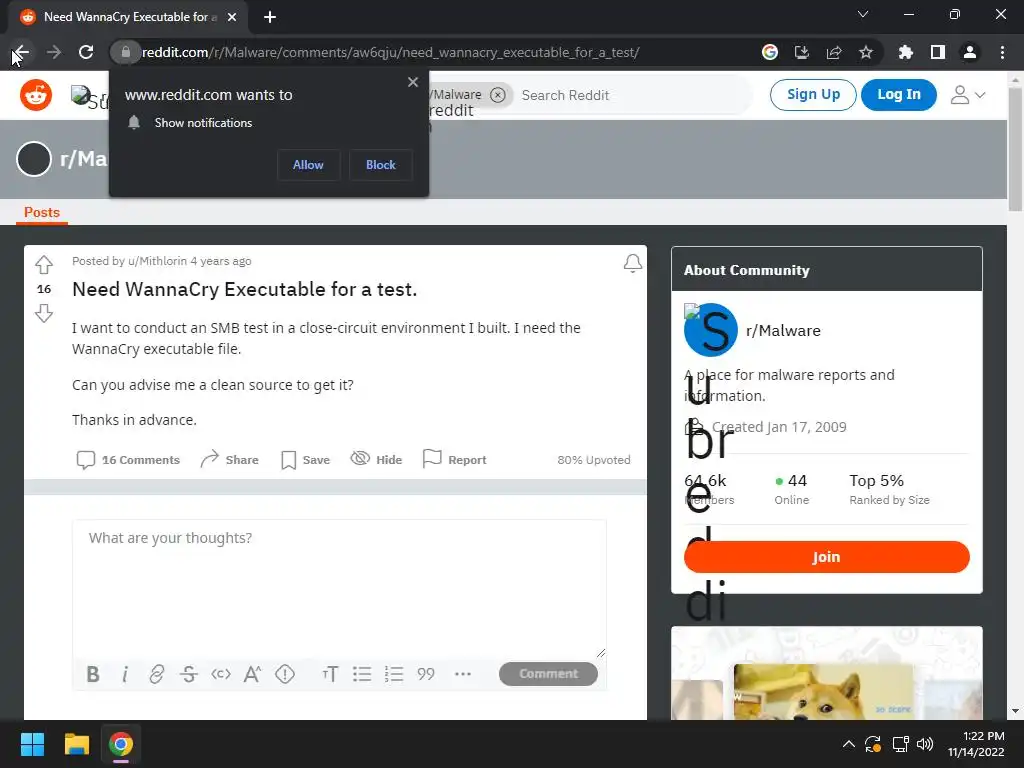
Task: Toggle italic formatting in comment editor
Action: click(x=125, y=674)
